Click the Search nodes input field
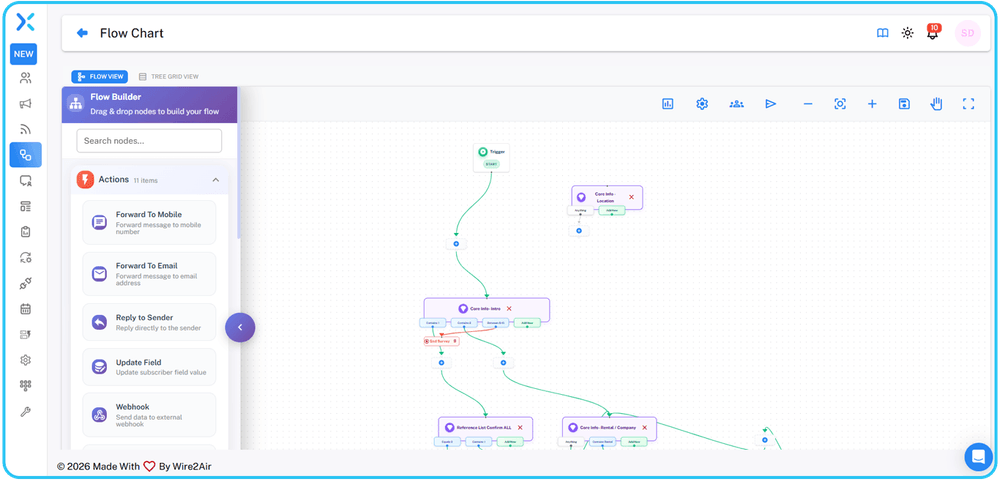1000x480 pixels. tap(149, 141)
